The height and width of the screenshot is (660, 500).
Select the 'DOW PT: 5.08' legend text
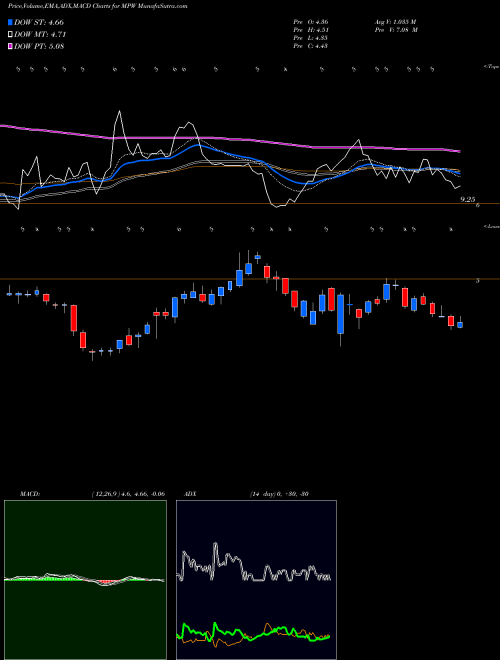click(39, 47)
